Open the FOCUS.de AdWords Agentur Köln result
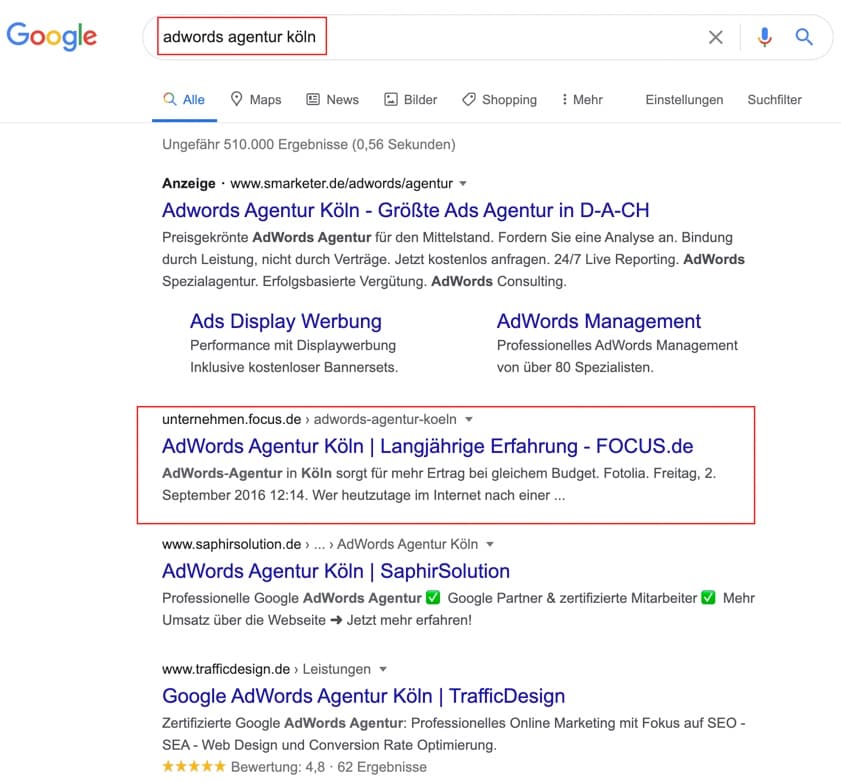841x782 pixels. click(427, 446)
